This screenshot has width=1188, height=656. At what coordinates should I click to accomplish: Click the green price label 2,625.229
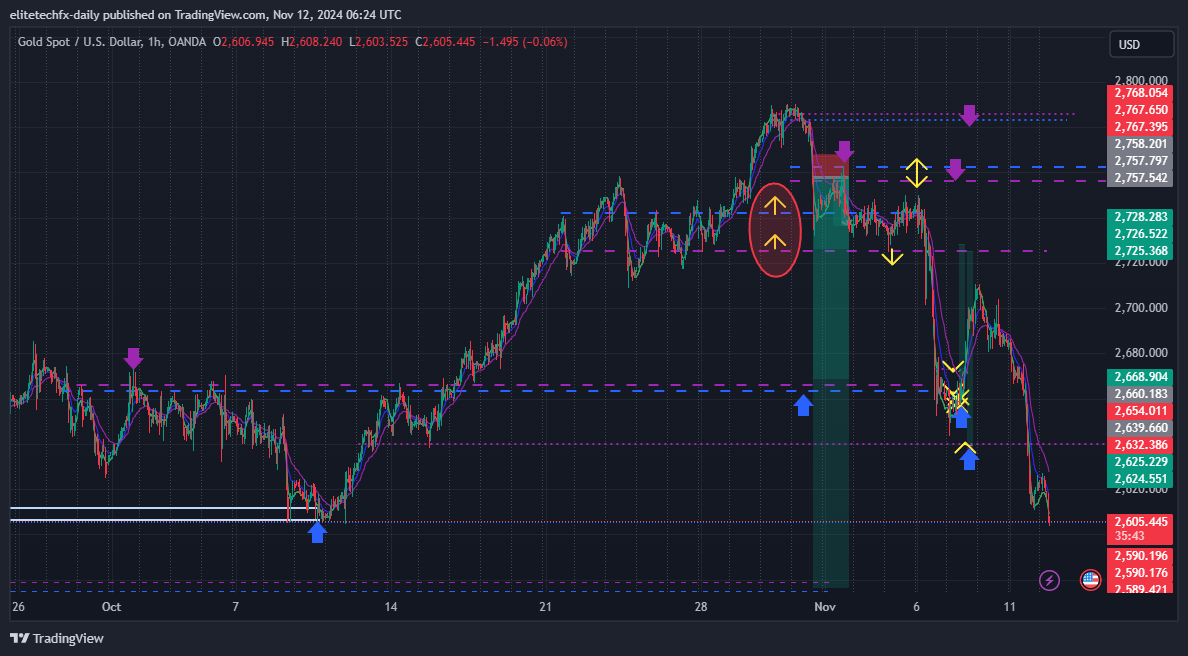coord(1140,462)
